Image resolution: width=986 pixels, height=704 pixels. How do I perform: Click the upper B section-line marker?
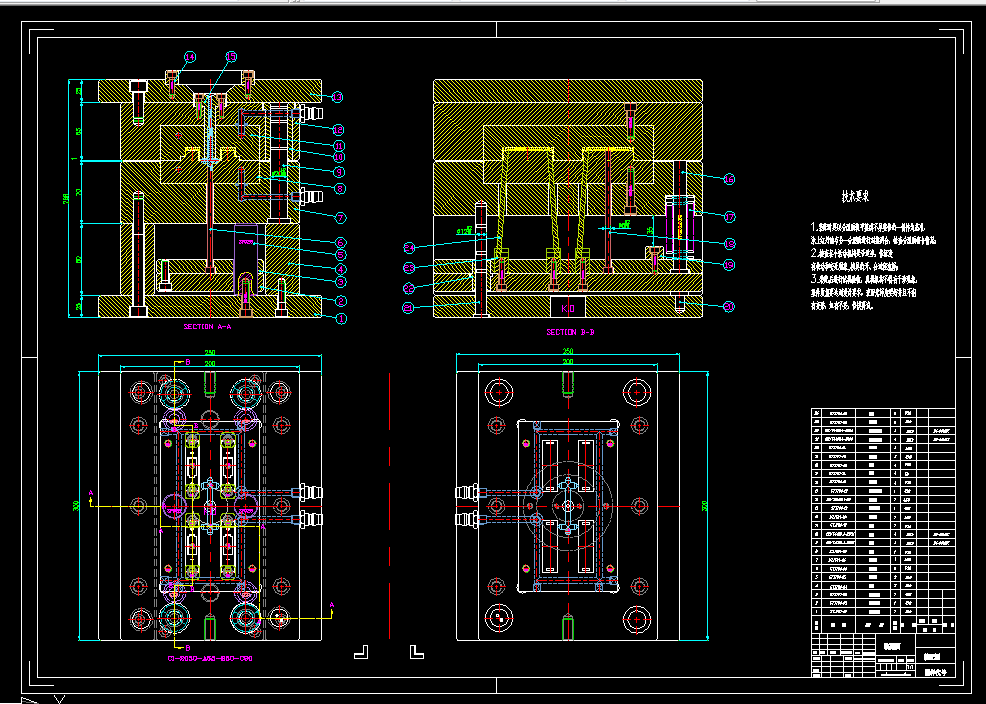pyautogui.click(x=187, y=363)
